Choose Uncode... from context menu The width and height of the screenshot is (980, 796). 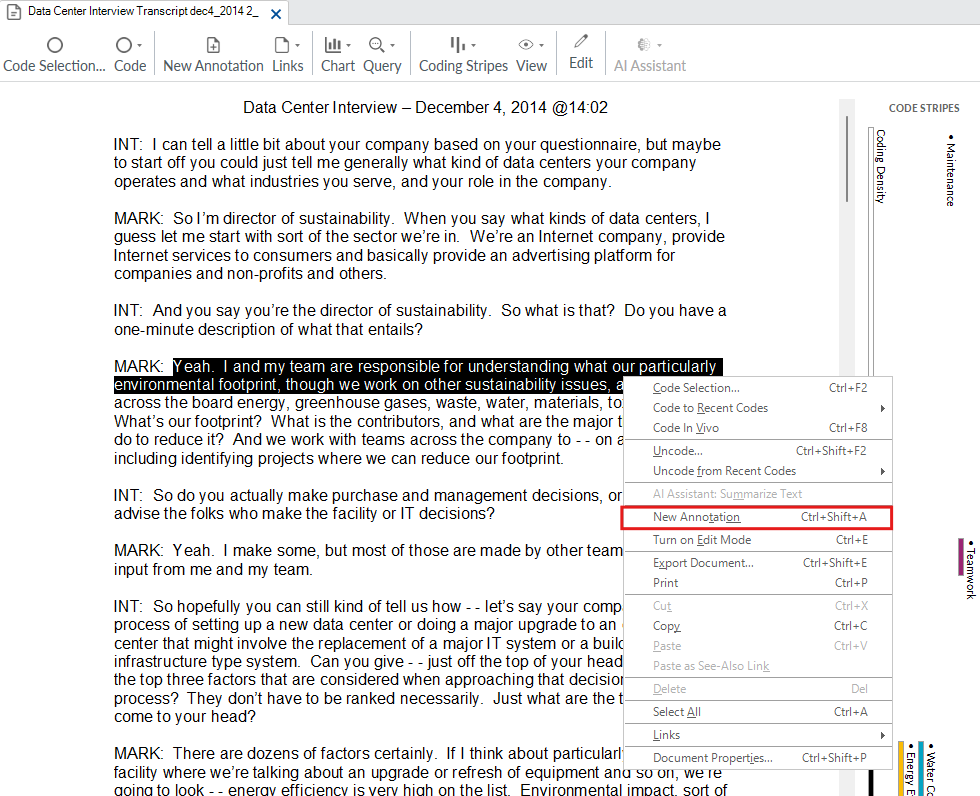pos(758,451)
